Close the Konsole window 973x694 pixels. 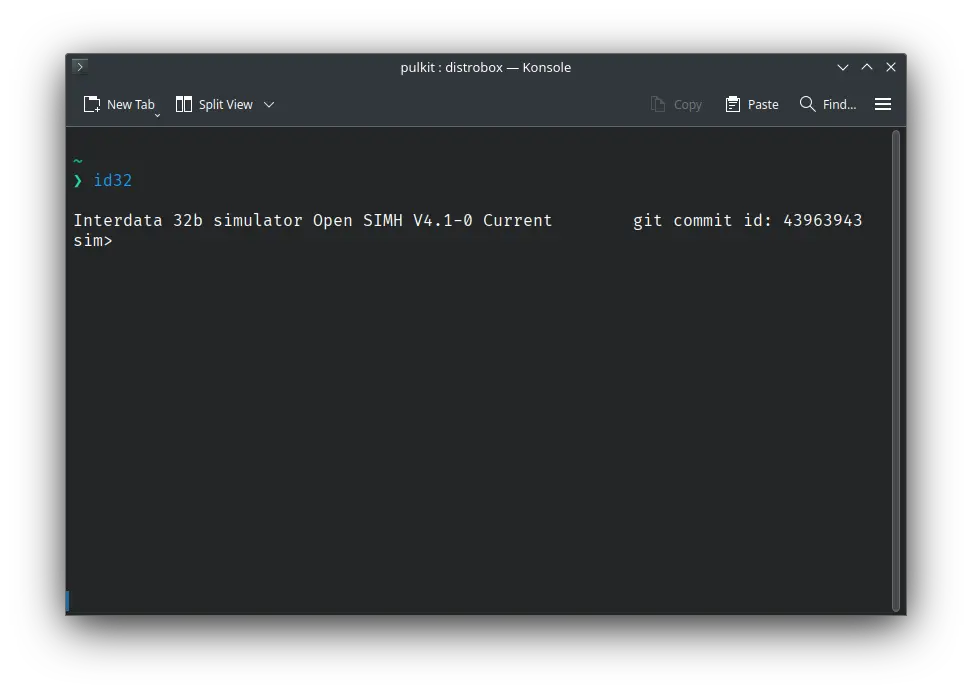click(890, 67)
